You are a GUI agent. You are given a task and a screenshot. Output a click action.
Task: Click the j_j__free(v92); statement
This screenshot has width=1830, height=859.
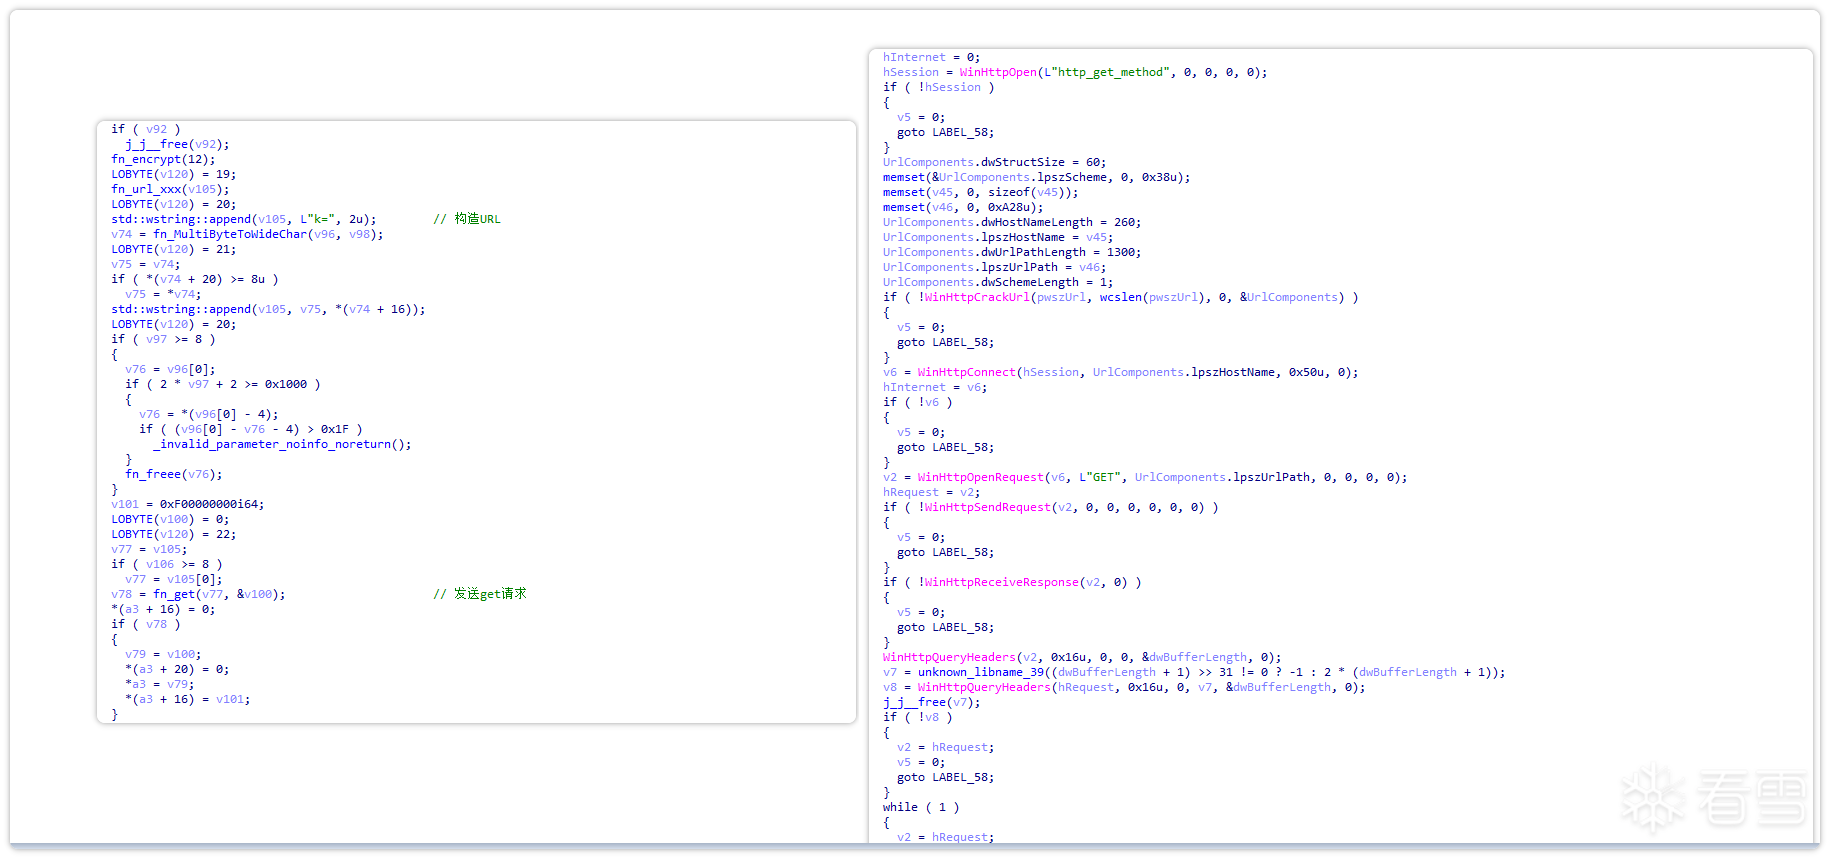pyautogui.click(x=177, y=144)
